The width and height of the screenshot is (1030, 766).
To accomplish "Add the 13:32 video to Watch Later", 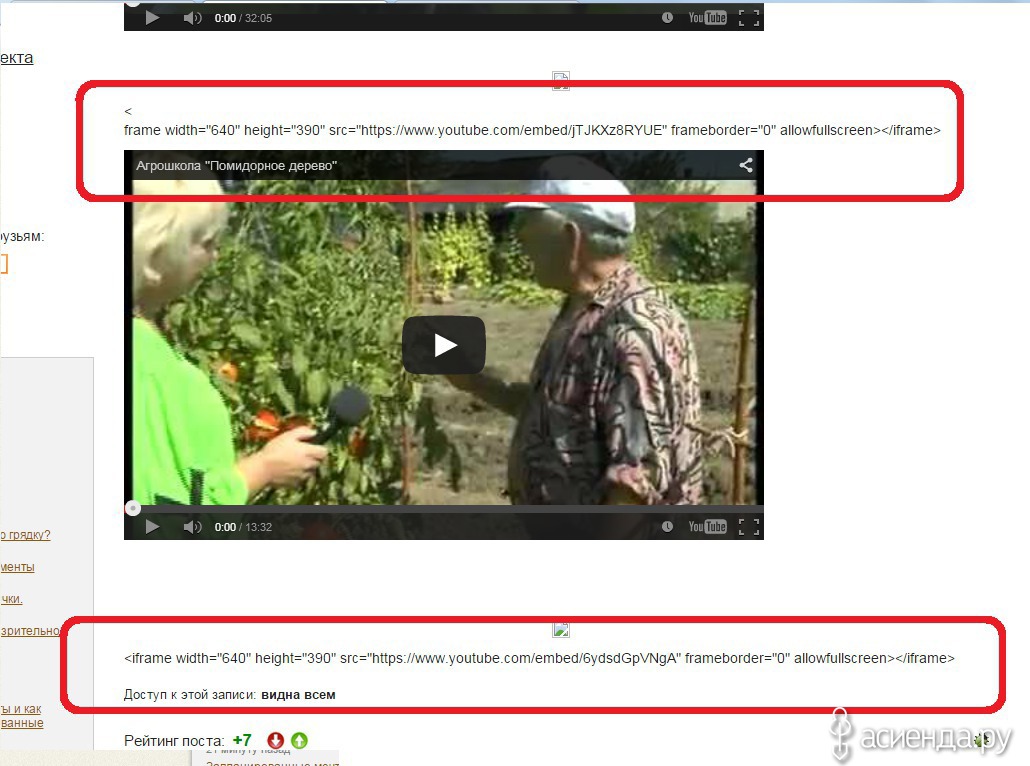I will (x=667, y=526).
